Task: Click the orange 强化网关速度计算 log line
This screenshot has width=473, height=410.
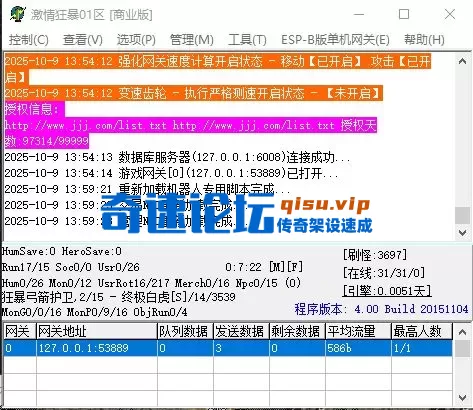Action: click(218, 69)
